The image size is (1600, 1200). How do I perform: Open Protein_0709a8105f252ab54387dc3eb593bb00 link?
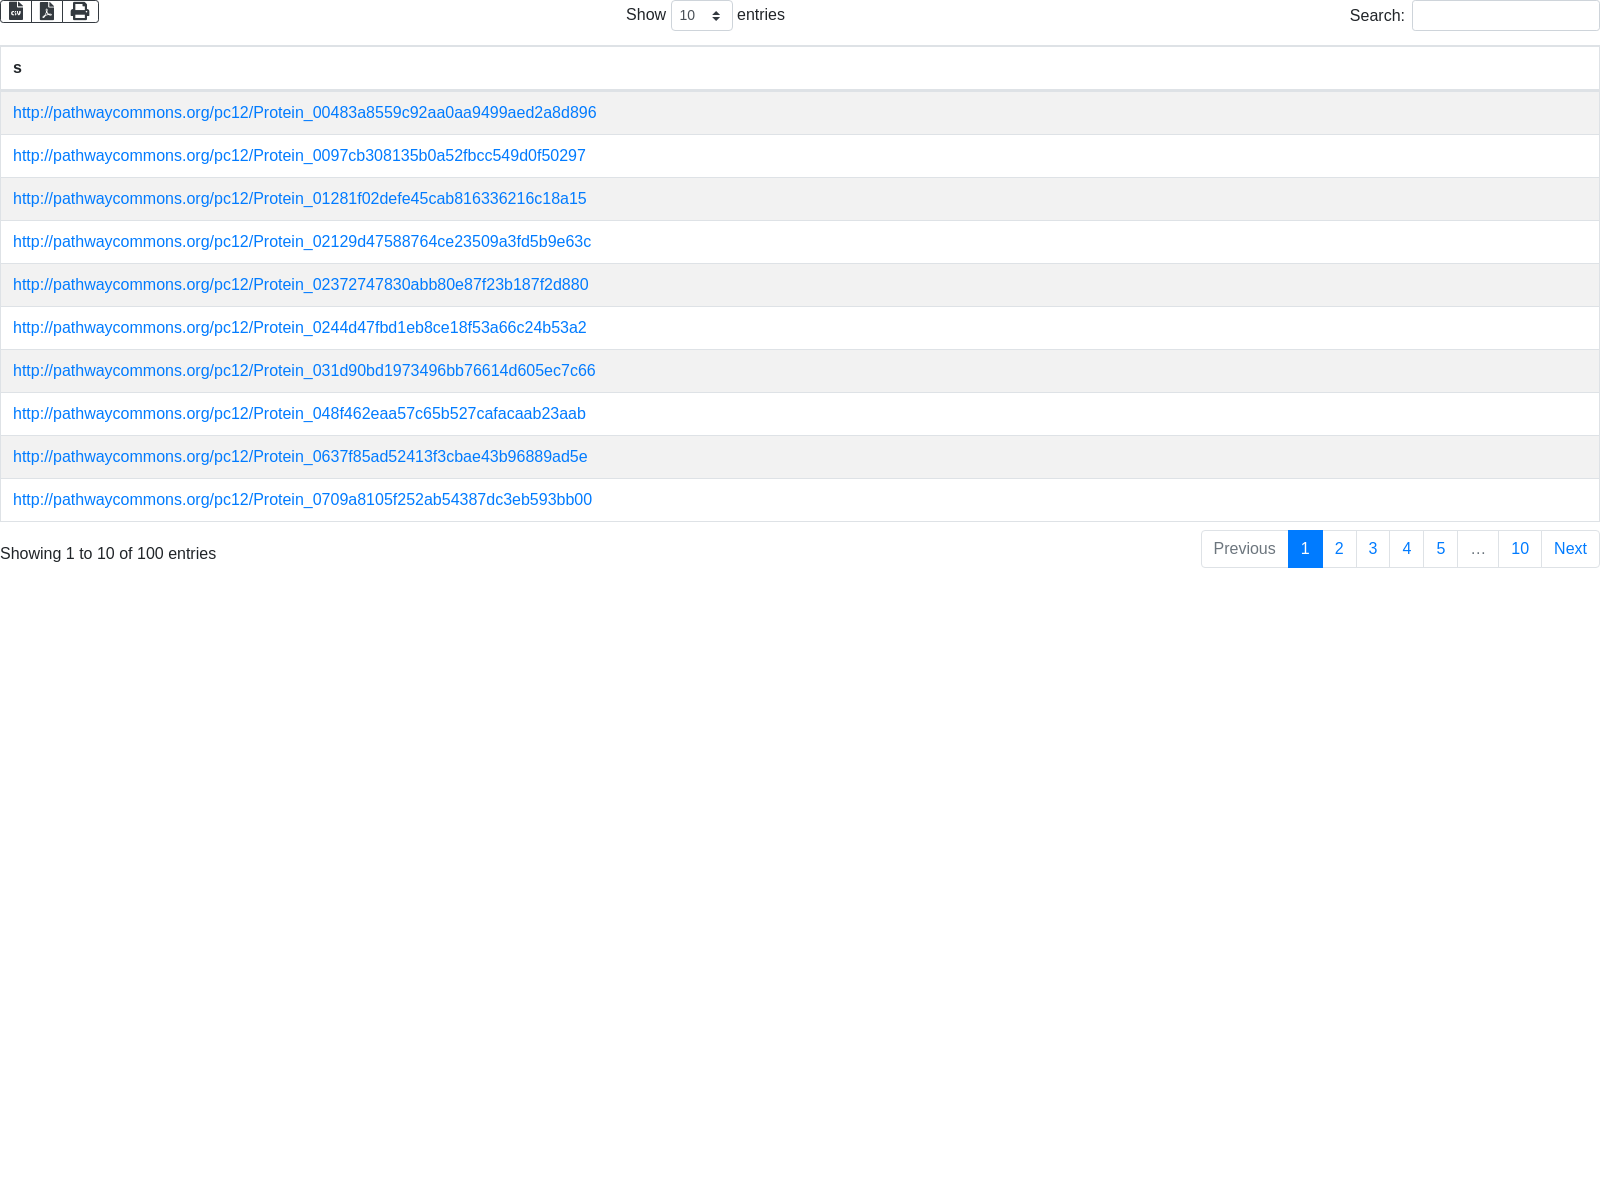[x=302, y=500]
